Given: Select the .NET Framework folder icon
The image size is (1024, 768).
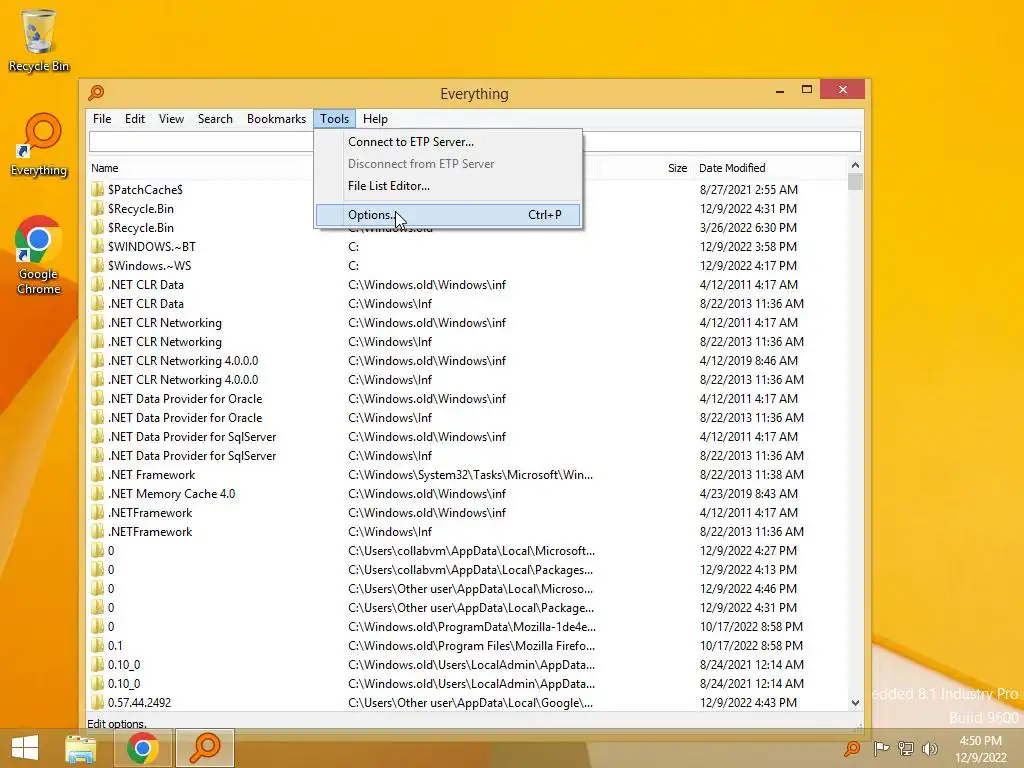Looking at the screenshot, I should [97, 475].
